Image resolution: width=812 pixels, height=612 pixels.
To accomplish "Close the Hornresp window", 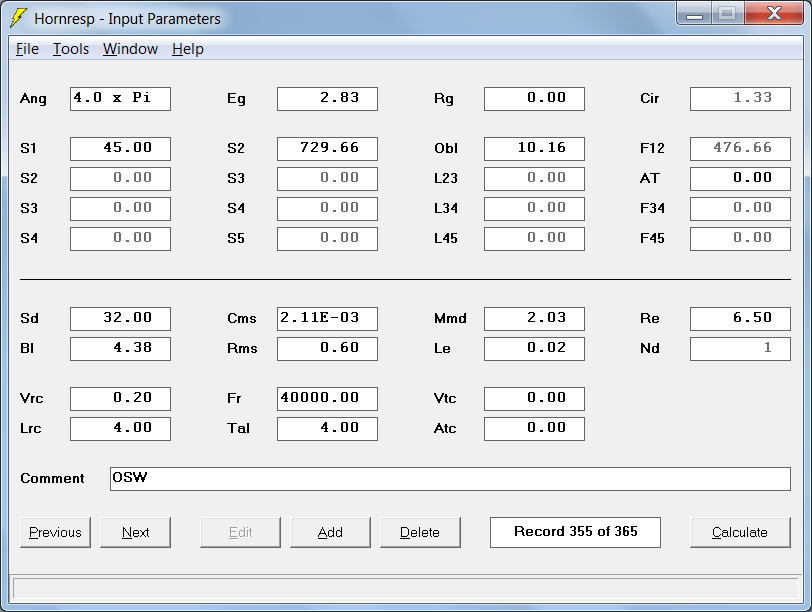I will pyautogui.click(x=774, y=14).
